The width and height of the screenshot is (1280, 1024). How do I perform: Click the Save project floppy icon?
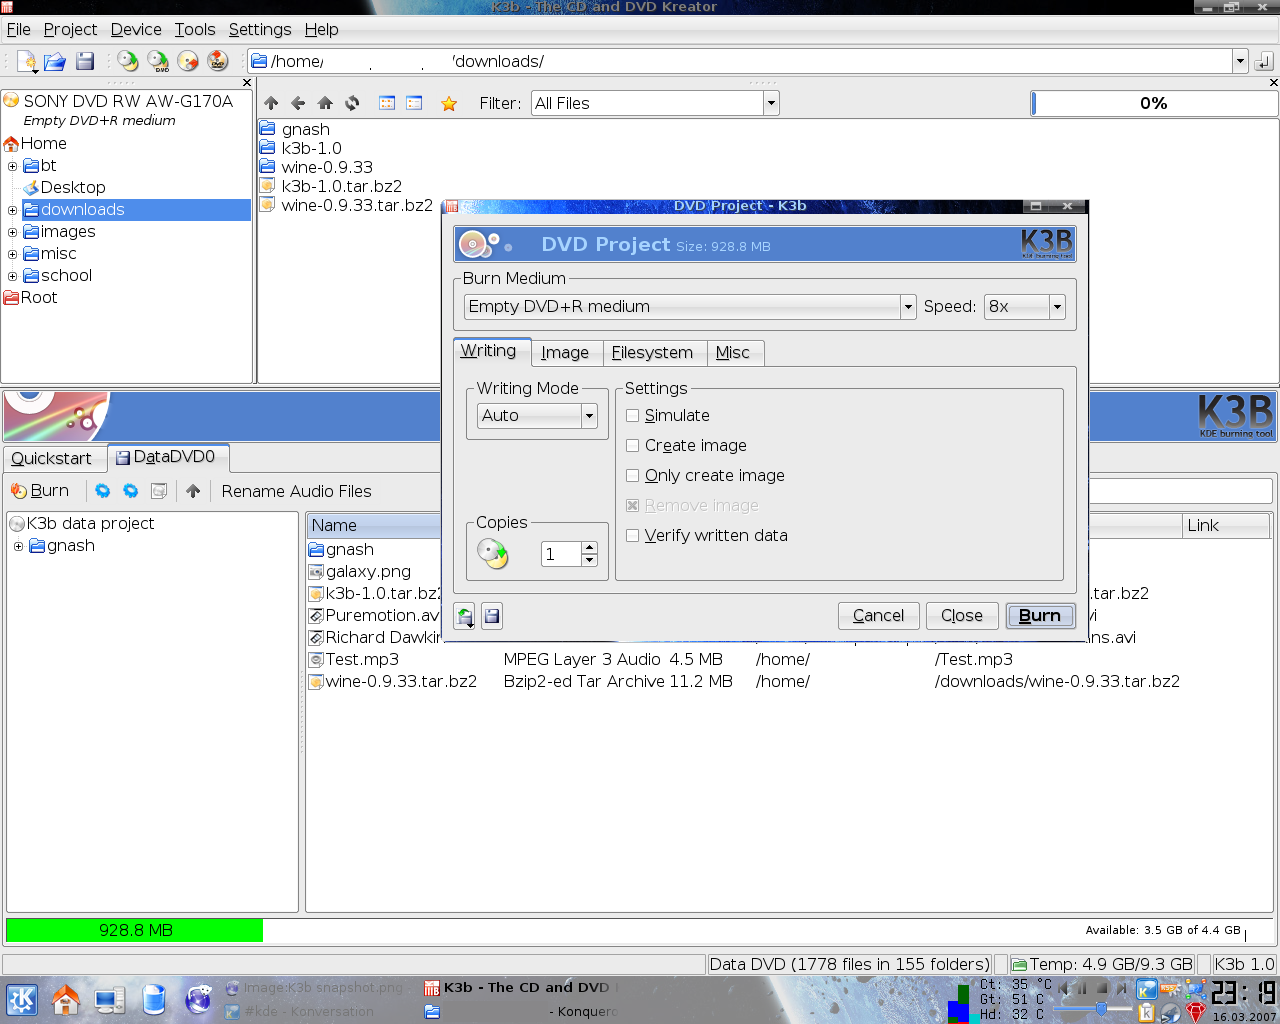click(x=85, y=61)
